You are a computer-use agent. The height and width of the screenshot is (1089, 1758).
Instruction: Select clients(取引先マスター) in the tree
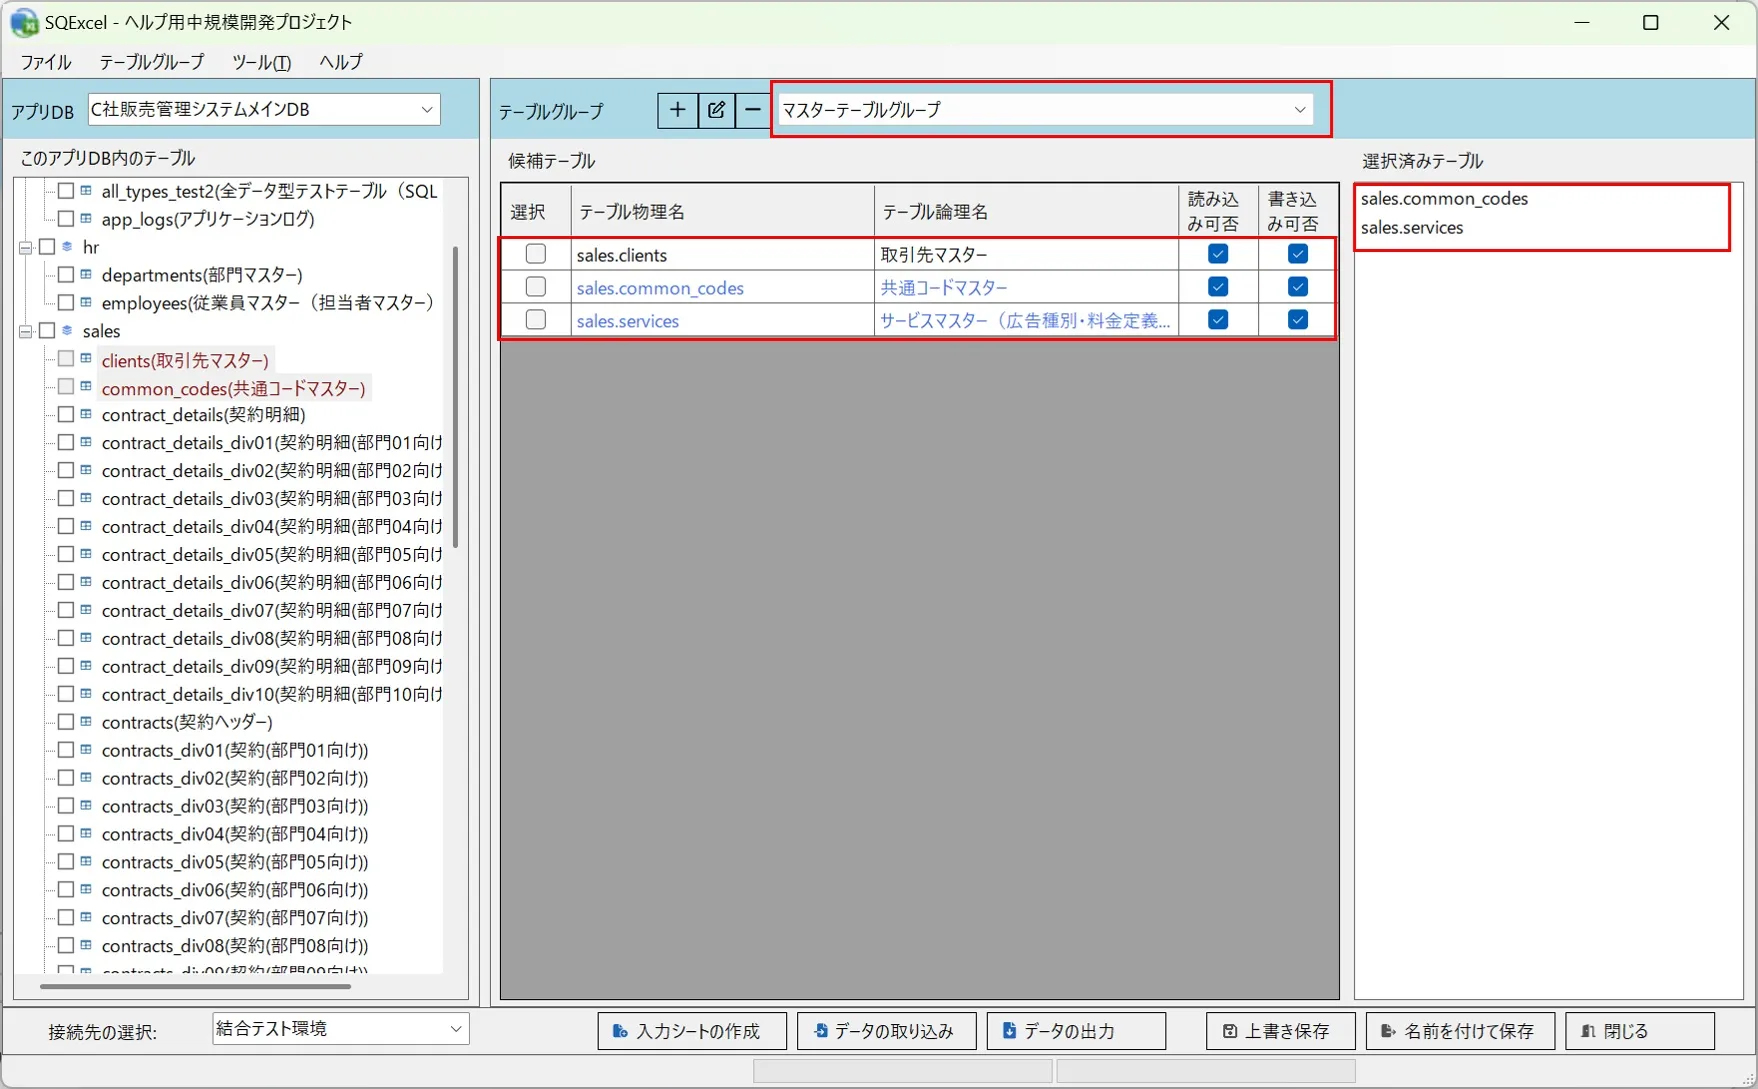(185, 360)
